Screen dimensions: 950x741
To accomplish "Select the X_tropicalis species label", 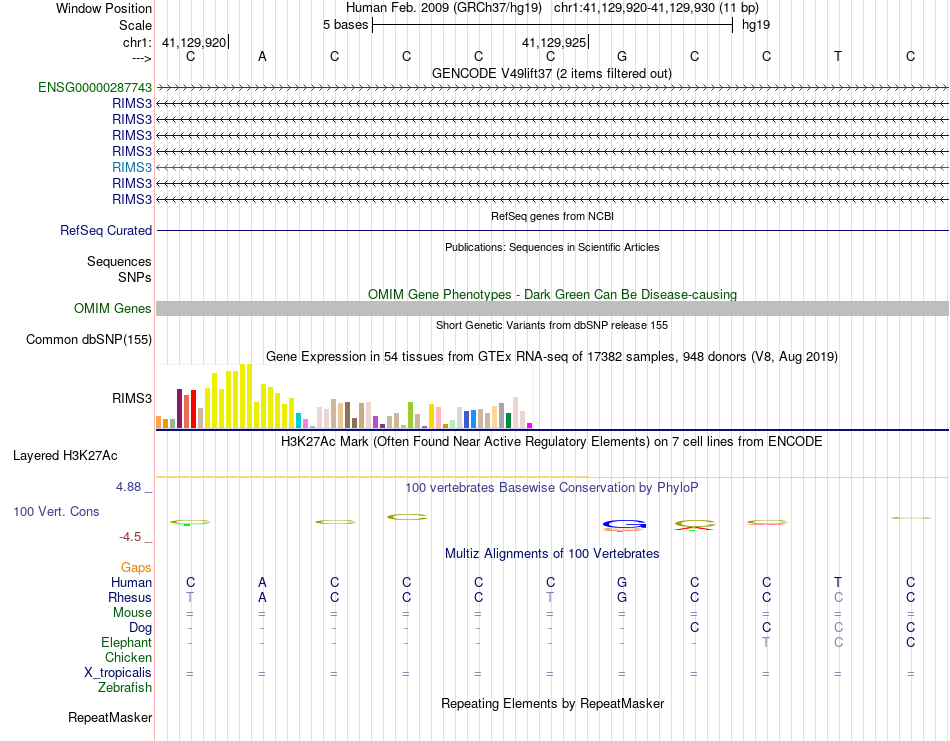I will pos(118,673).
